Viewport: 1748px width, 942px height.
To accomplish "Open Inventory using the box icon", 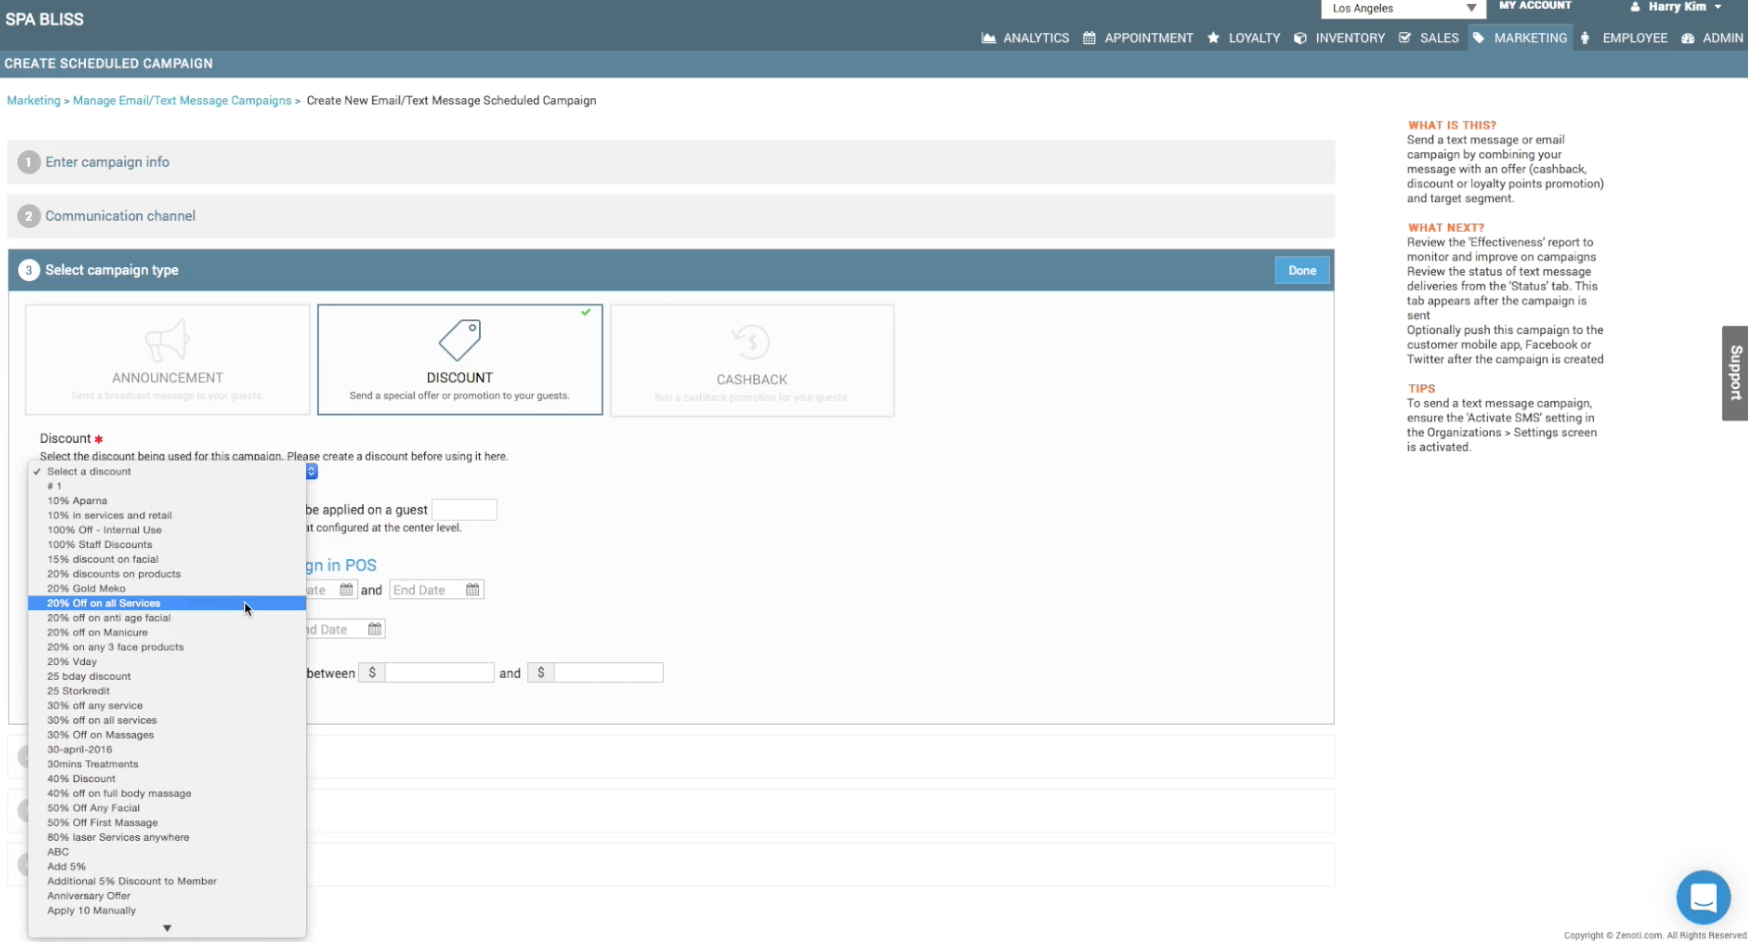I will pyautogui.click(x=1299, y=38).
